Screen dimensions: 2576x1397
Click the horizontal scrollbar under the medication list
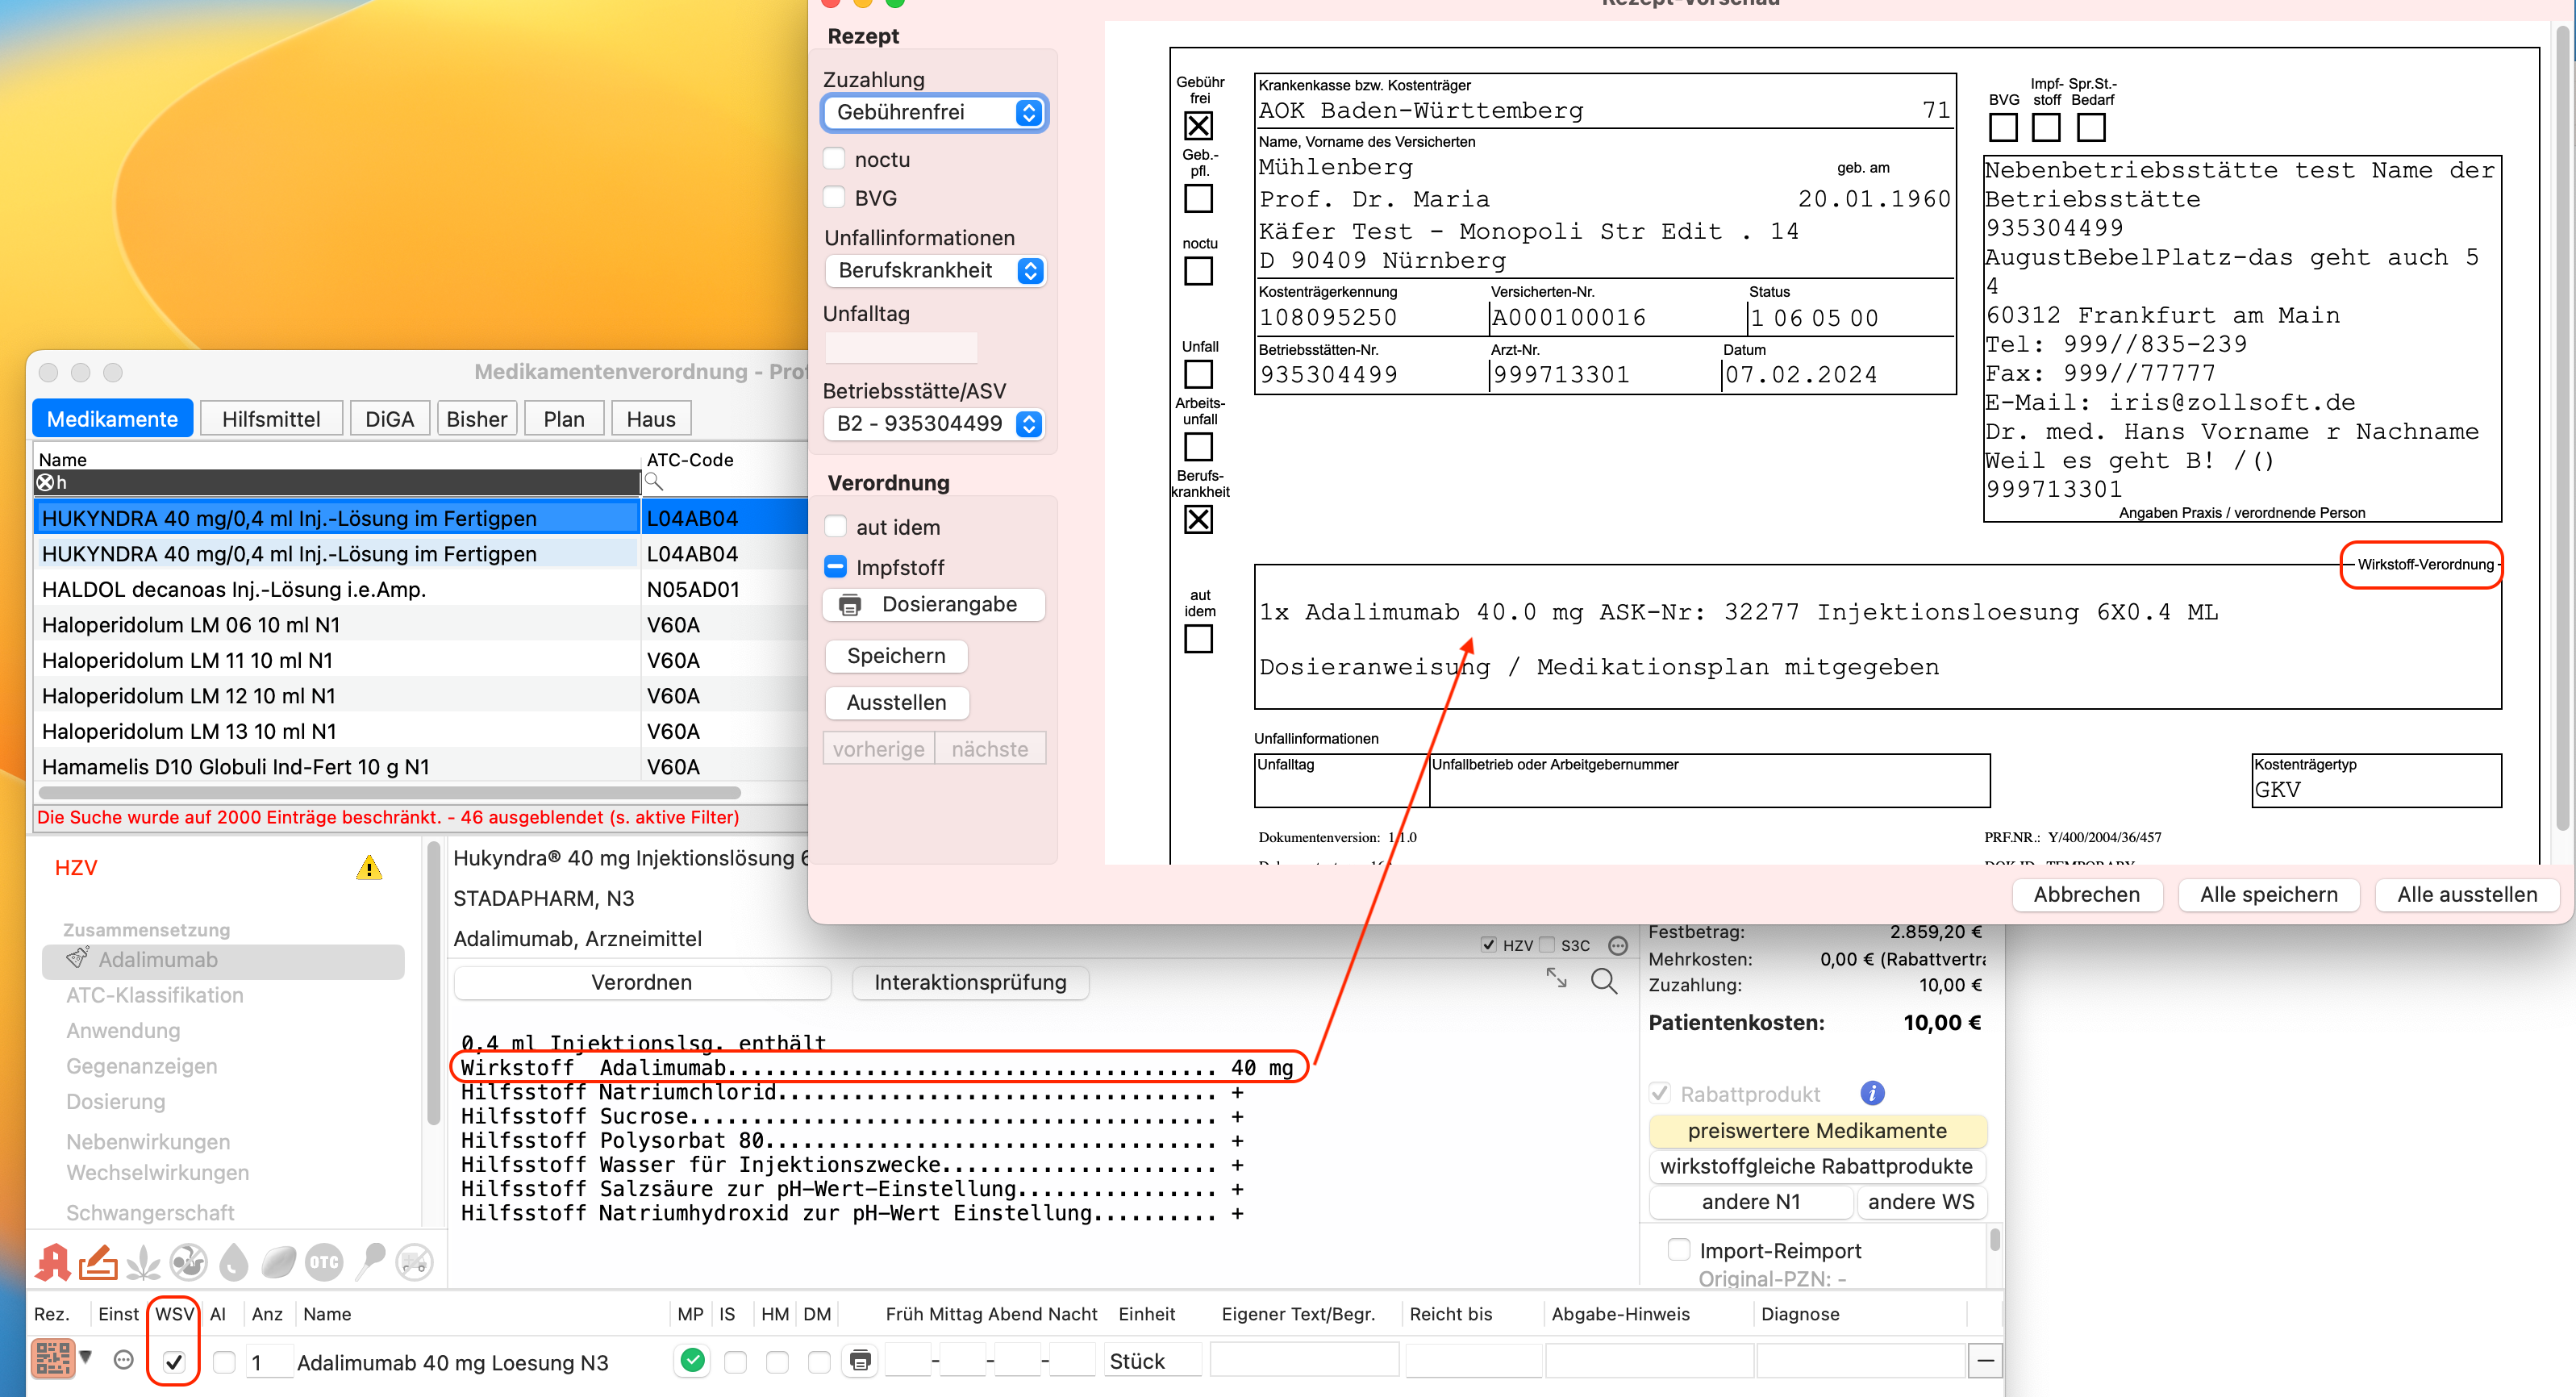point(390,792)
